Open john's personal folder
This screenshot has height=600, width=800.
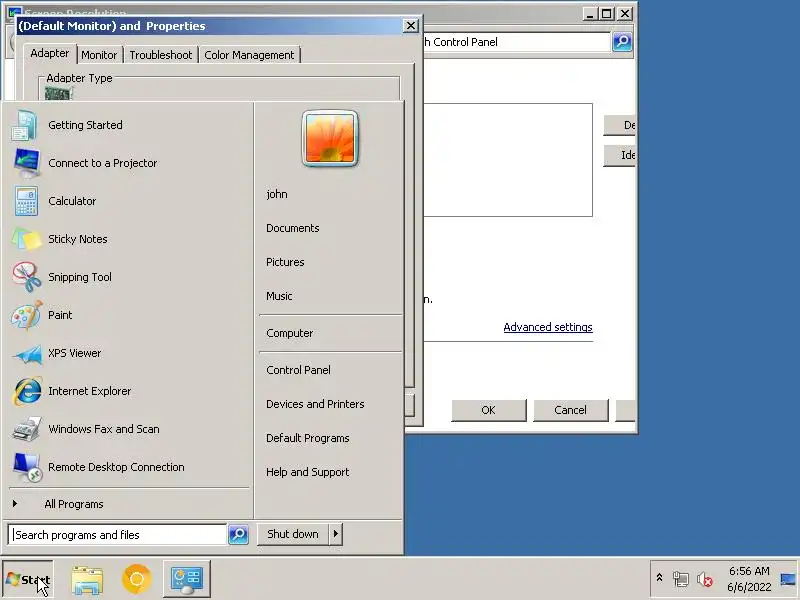click(277, 194)
